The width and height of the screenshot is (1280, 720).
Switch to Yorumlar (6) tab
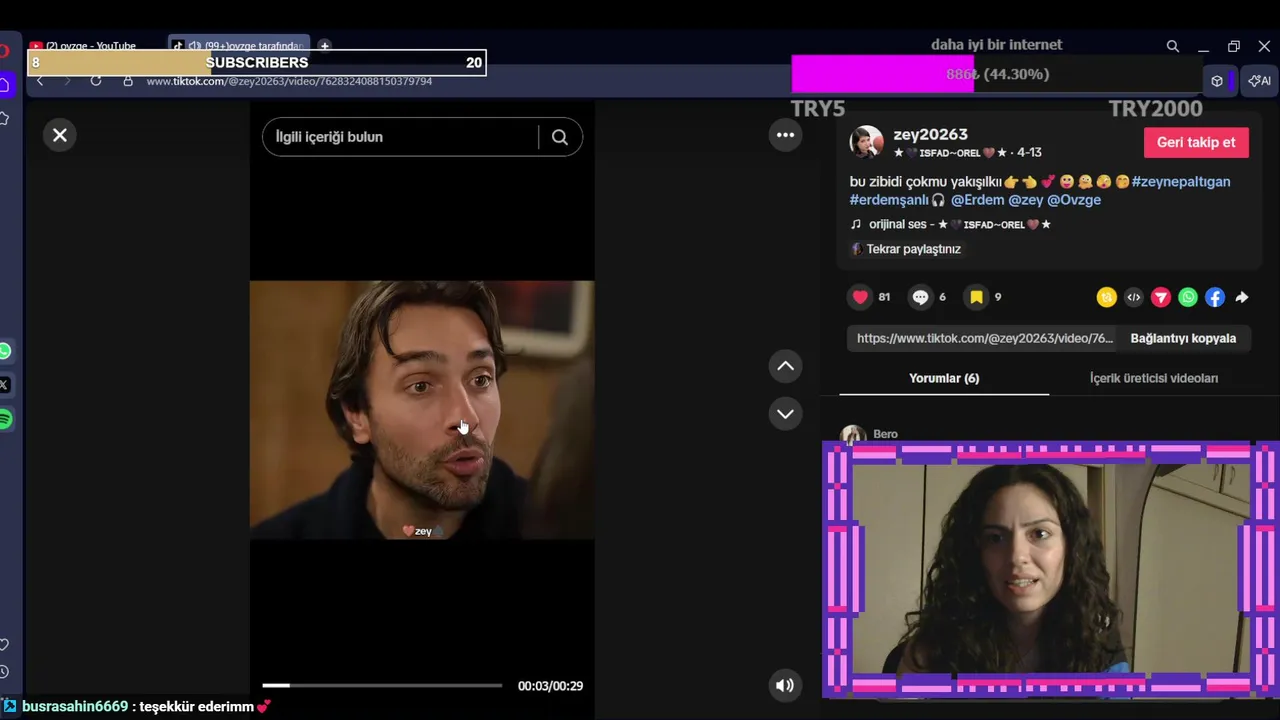click(944, 378)
